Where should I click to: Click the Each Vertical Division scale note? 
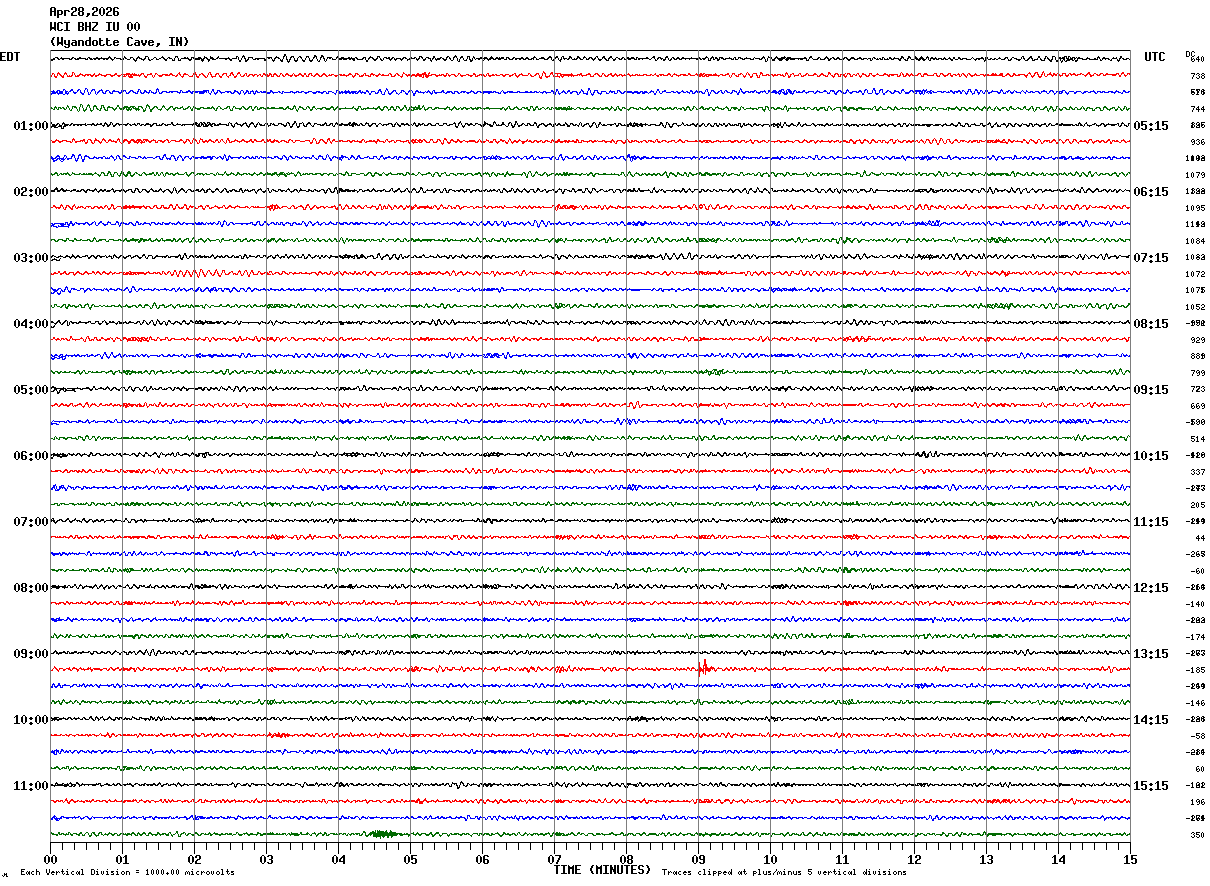pyautogui.click(x=127, y=873)
